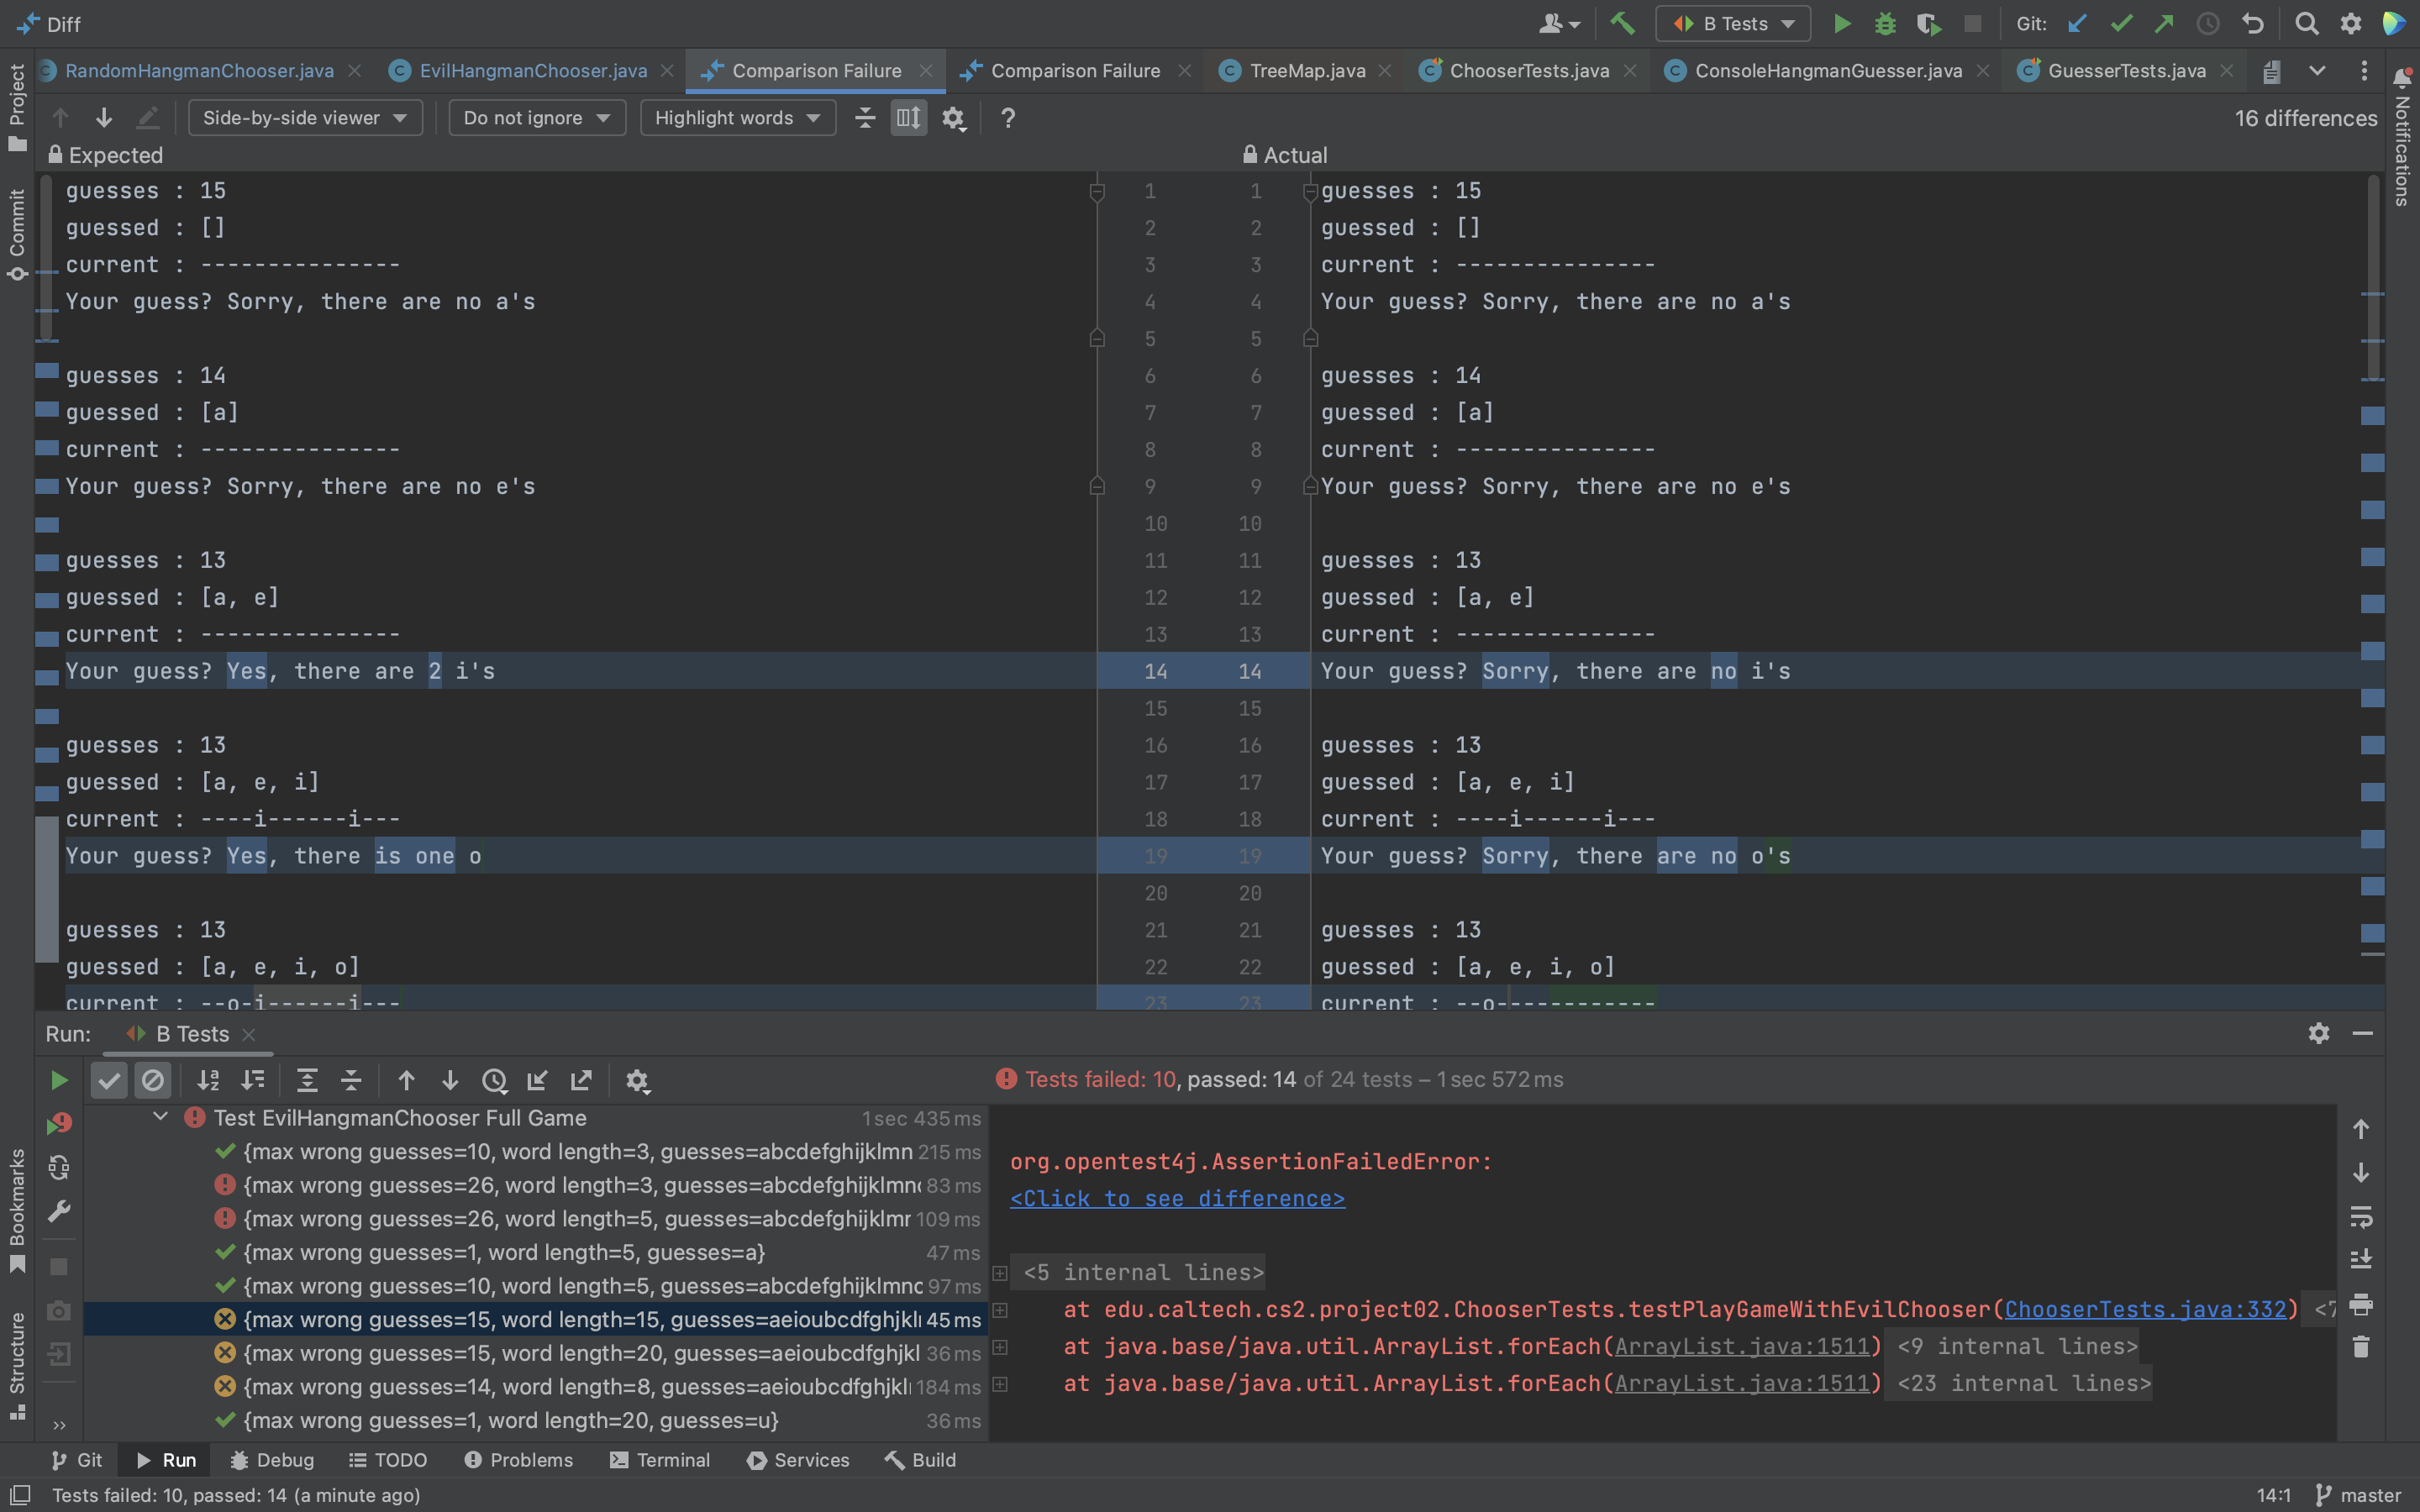This screenshot has width=2420, height=1512.
Task: Click Export test results icon
Action: [x=581, y=1080]
